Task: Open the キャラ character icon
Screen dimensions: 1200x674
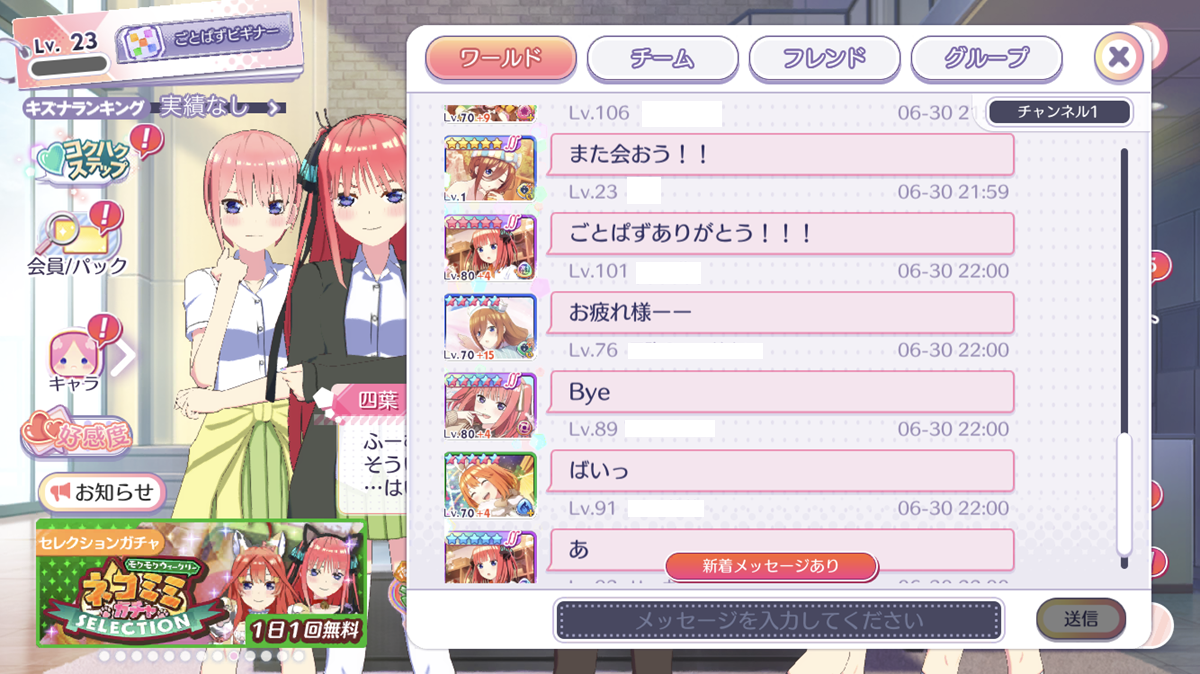Action: pos(76,353)
